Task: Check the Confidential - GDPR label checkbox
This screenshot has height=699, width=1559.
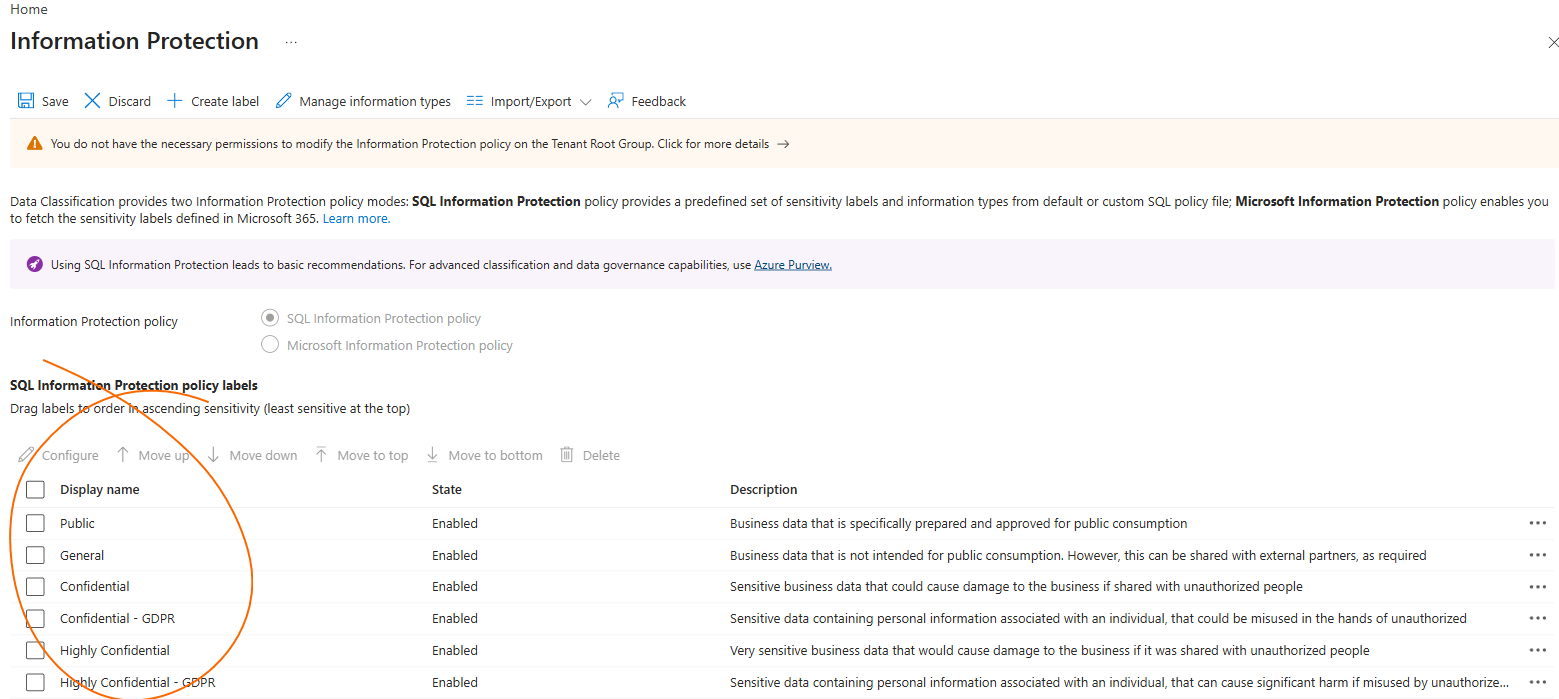Action: click(x=35, y=618)
